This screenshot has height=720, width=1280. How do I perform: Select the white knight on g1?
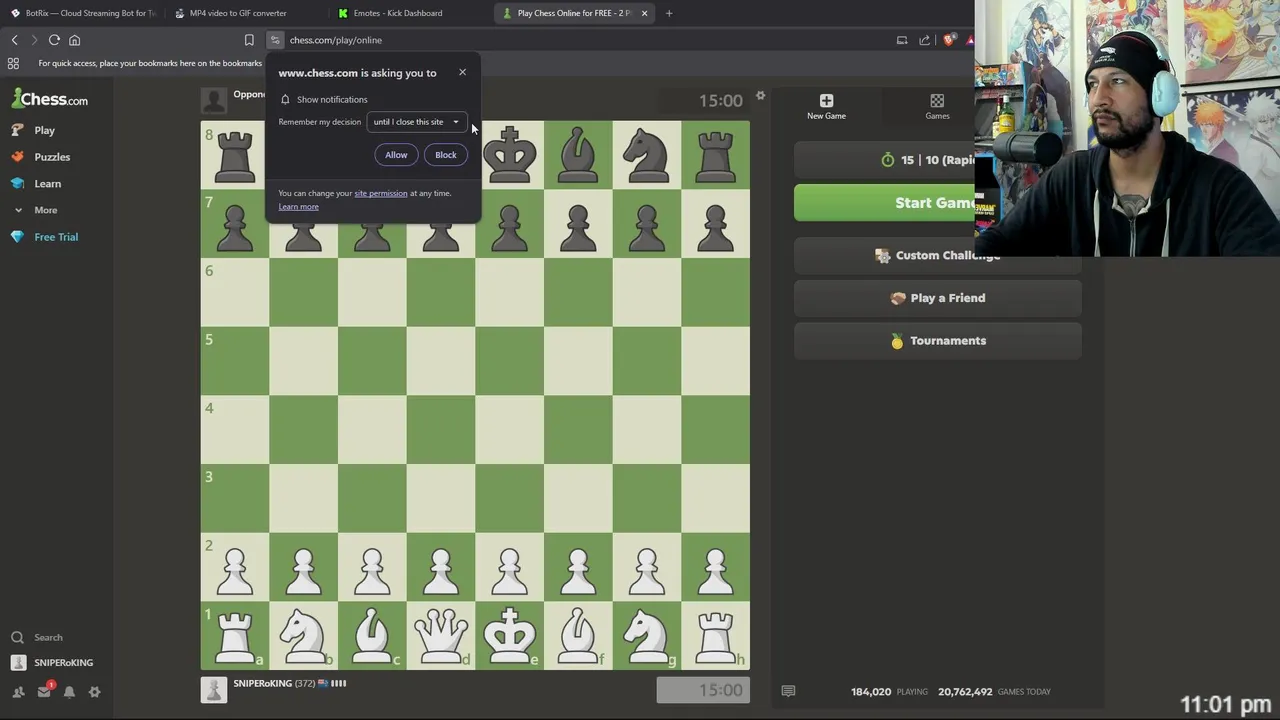(x=647, y=636)
